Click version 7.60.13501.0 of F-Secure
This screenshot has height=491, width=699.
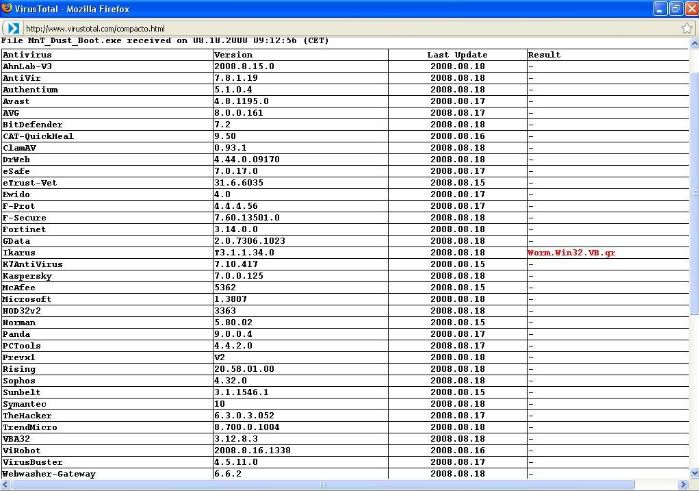tap(247, 218)
